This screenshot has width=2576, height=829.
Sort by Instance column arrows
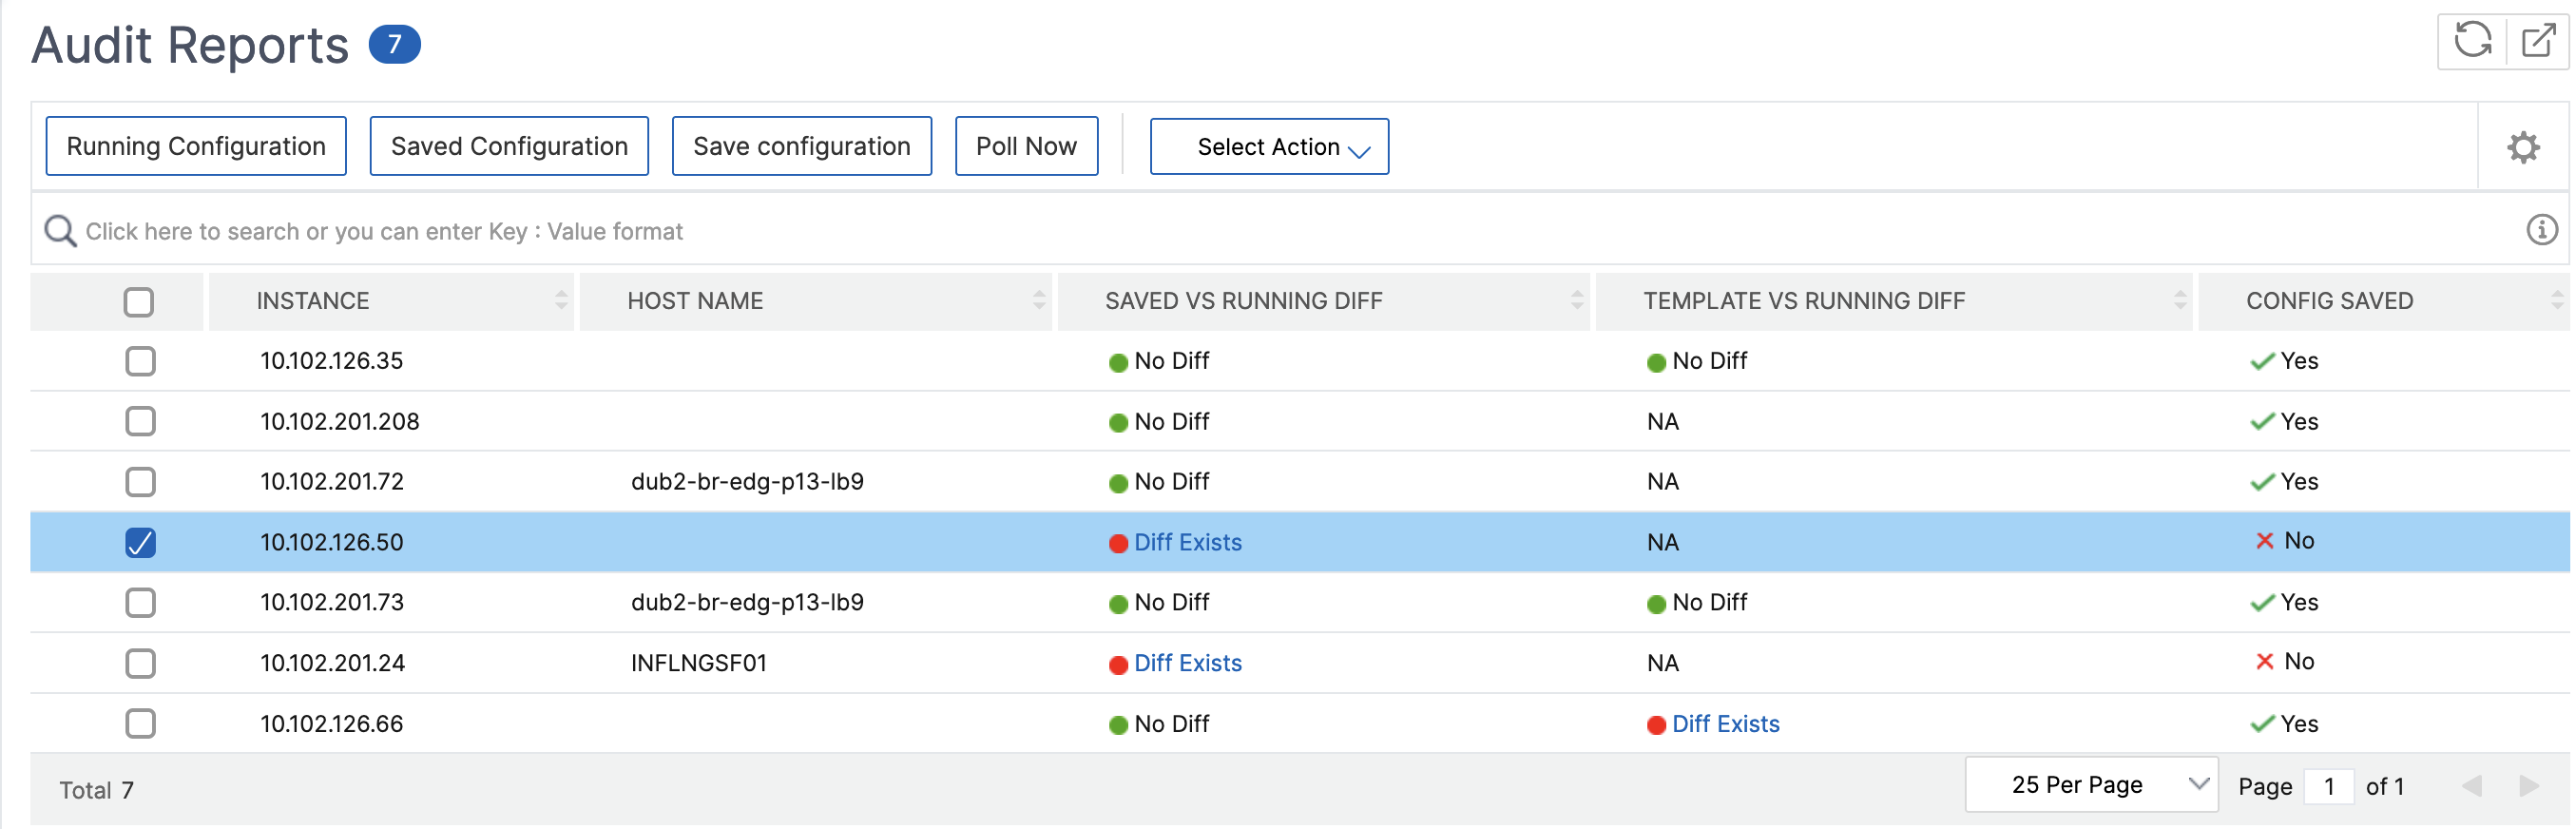(x=561, y=300)
